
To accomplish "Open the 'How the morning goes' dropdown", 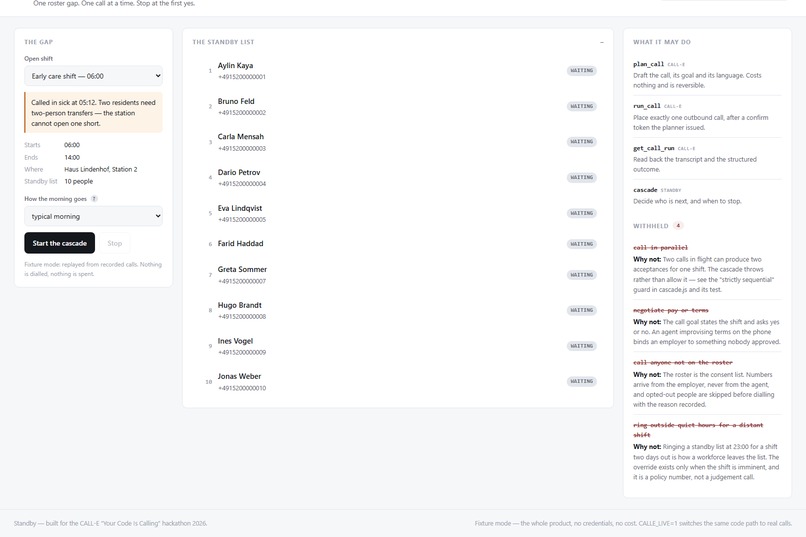I will coord(93,216).
